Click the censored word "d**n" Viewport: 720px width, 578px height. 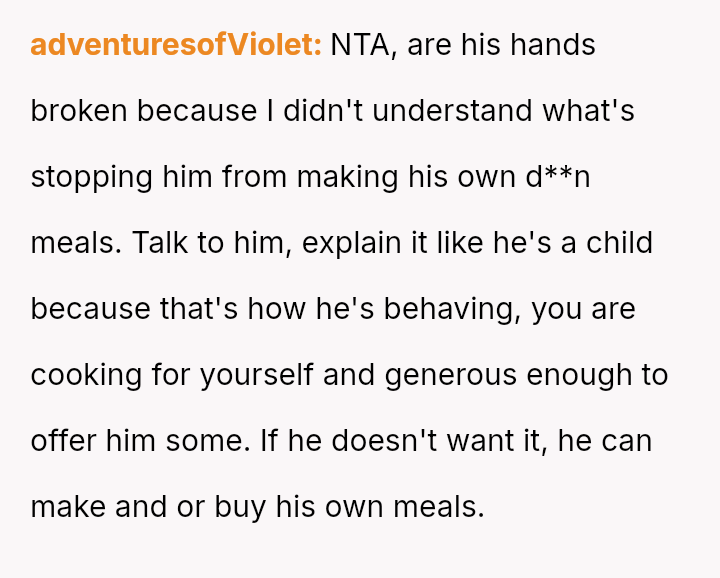557,177
